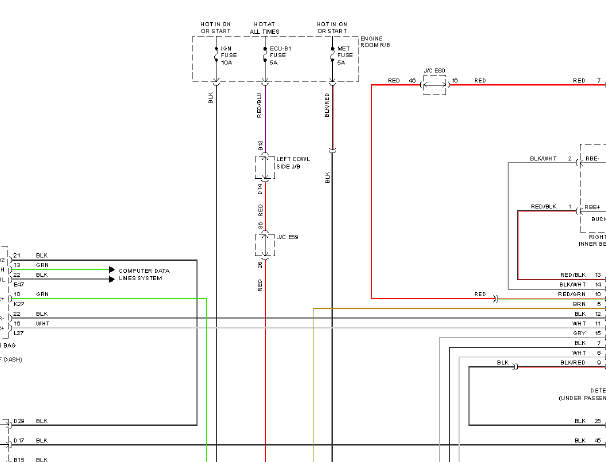Screen dimensions: 606x462
Task: Select 'HOT IN ON OR START' above MET fuse
Action: pos(332,27)
